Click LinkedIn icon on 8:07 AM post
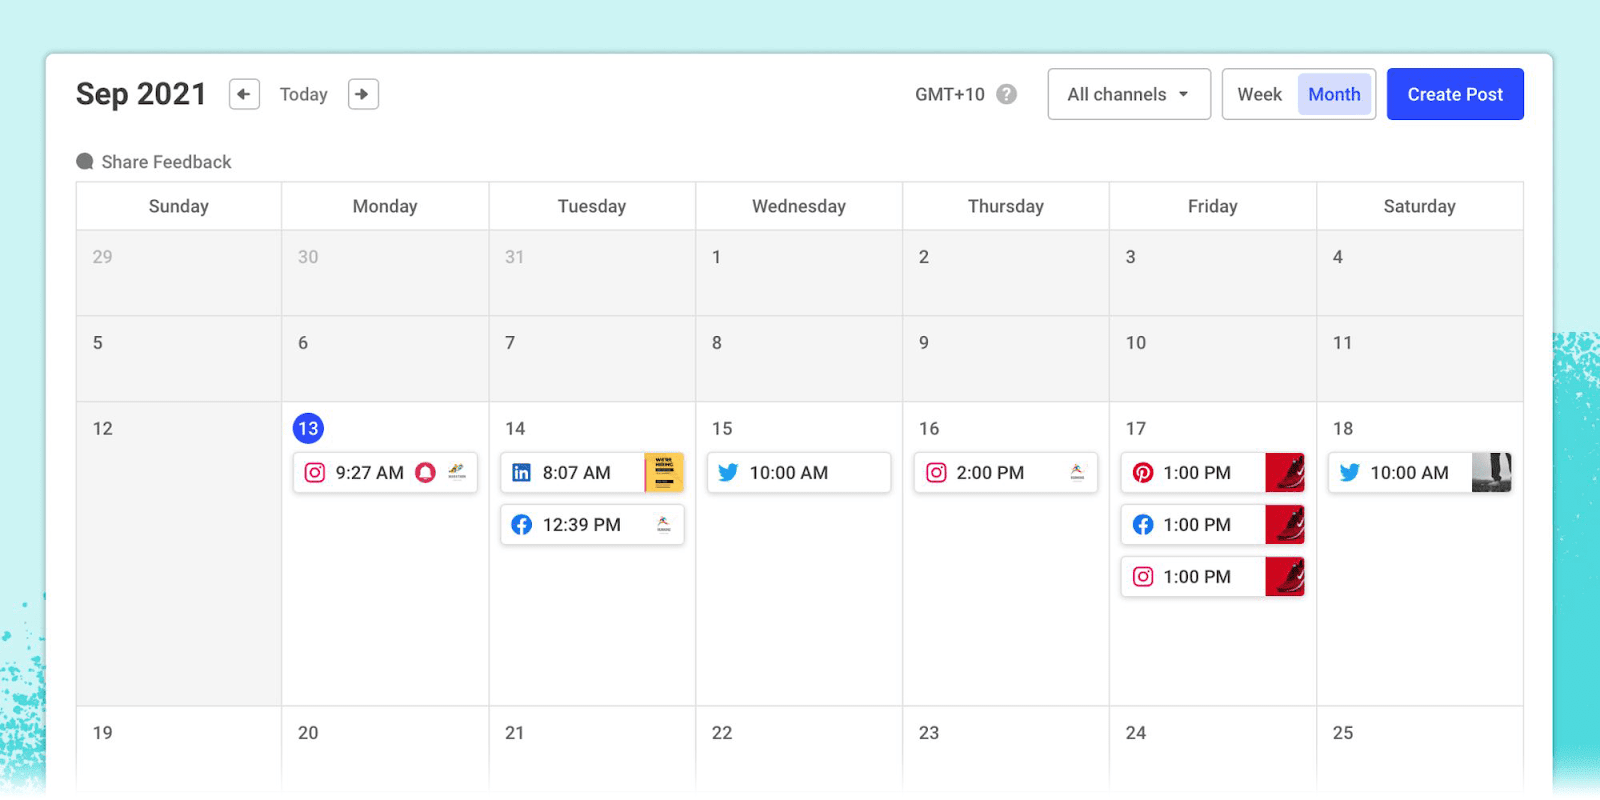1600x800 pixels. [522, 473]
